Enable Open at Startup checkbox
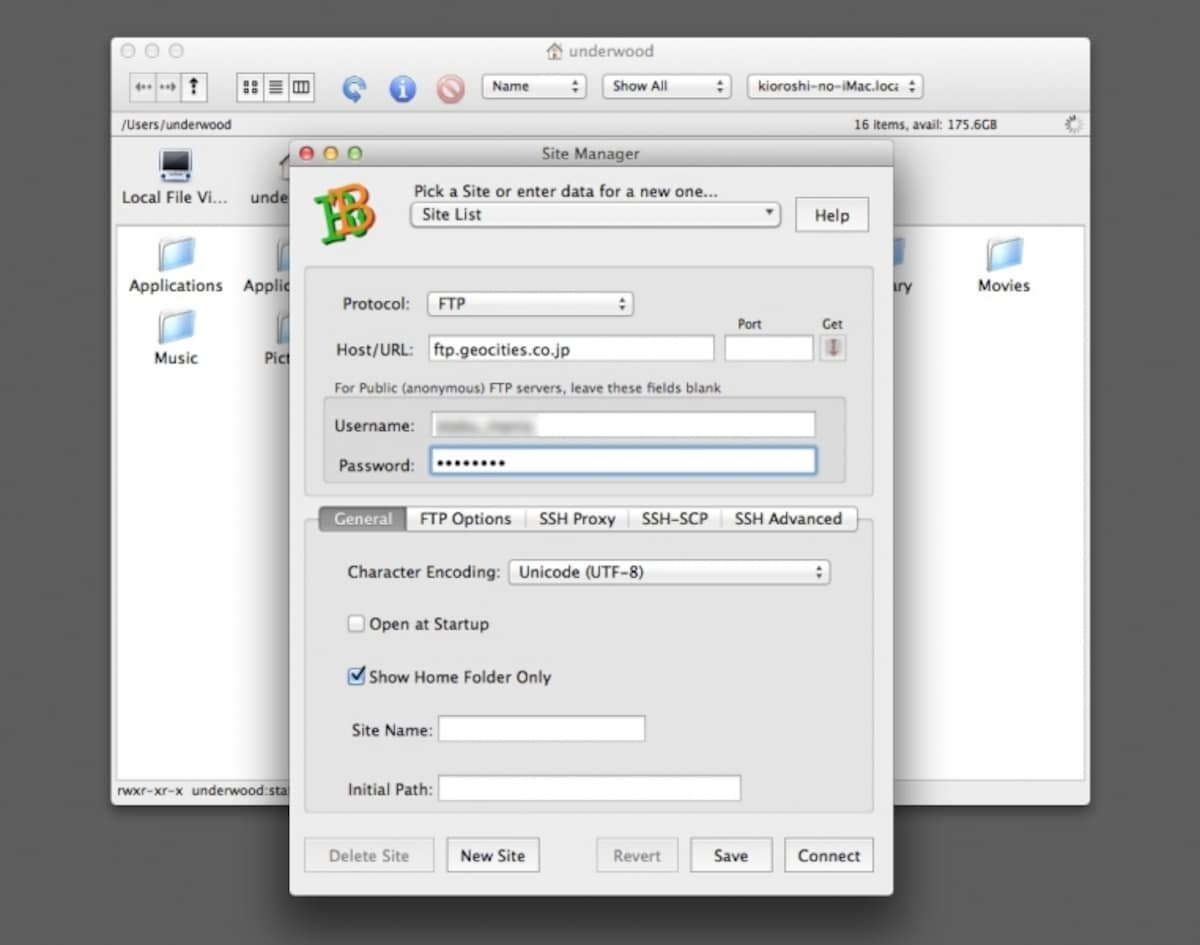 tap(356, 624)
